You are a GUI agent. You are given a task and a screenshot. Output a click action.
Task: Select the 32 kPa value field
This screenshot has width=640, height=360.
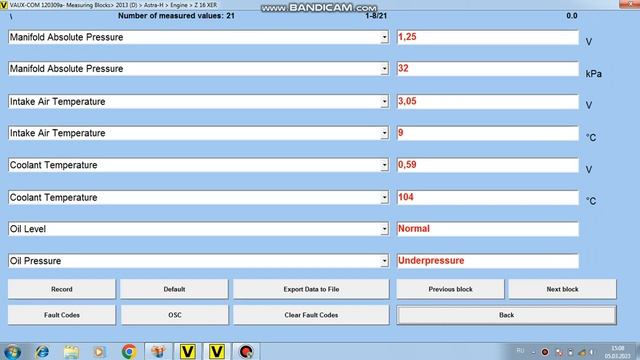pos(488,69)
